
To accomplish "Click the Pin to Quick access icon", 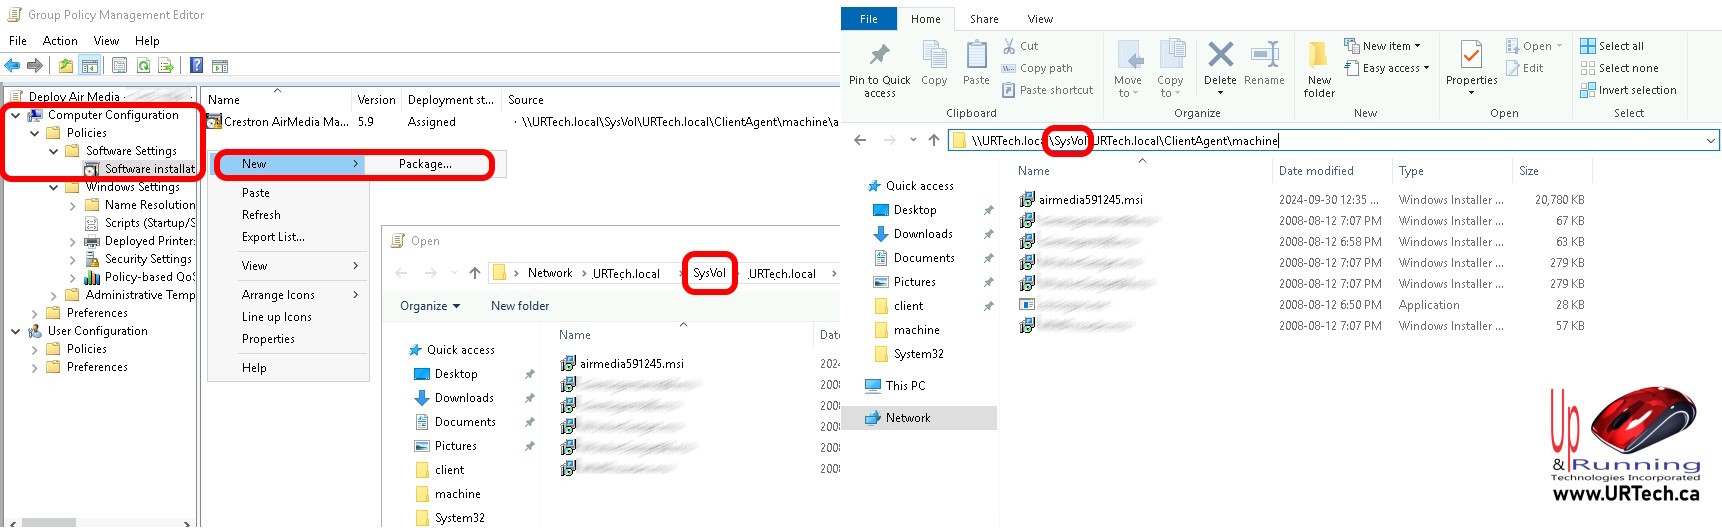I will point(879,56).
